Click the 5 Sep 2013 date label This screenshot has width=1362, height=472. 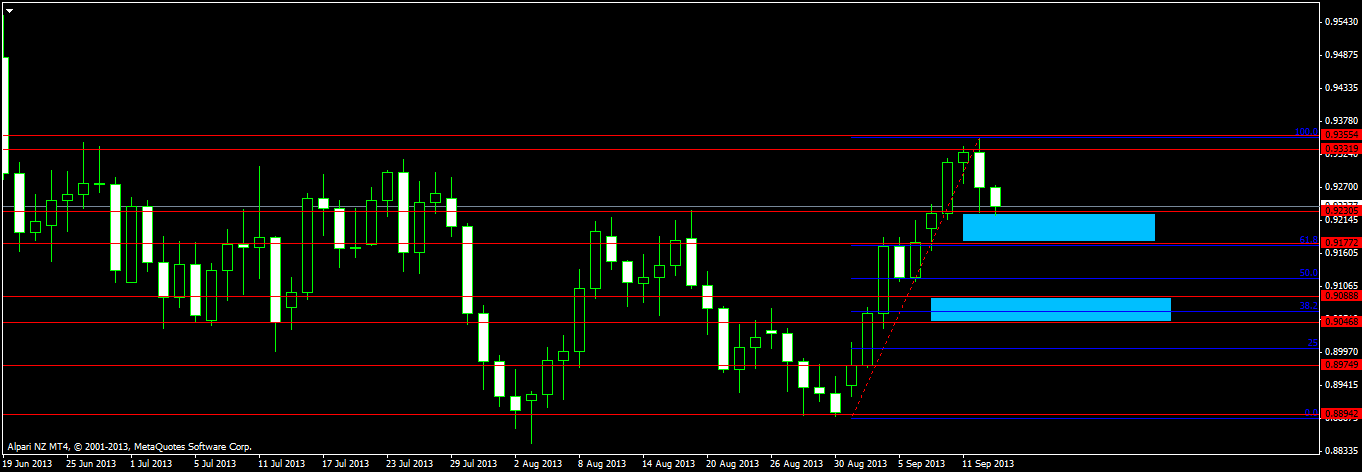(920, 464)
